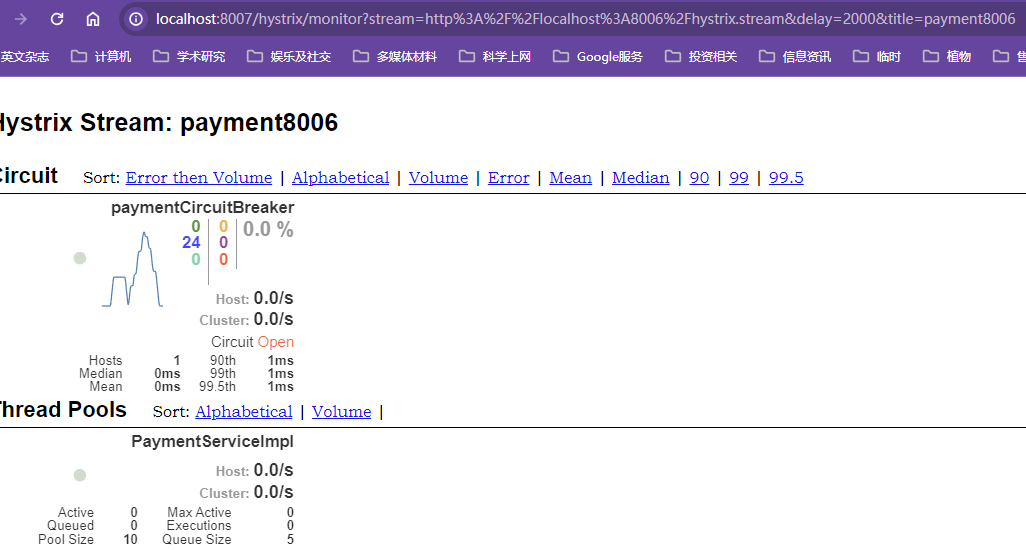The height and width of the screenshot is (550, 1026).
Task: Open the 计算机 bookmark folder
Action: tap(101, 57)
